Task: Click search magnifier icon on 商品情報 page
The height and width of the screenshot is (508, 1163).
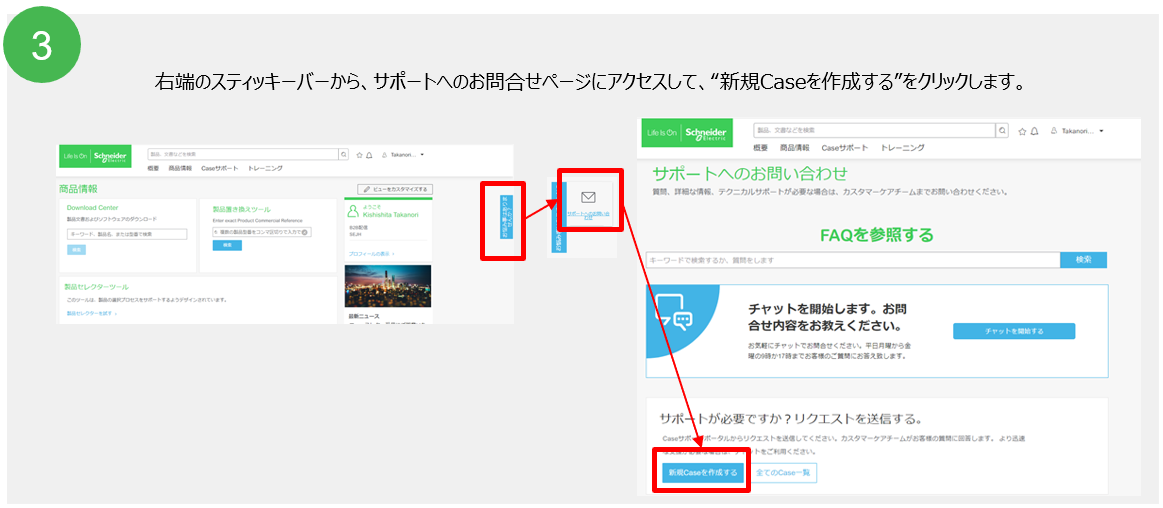Action: pos(343,155)
